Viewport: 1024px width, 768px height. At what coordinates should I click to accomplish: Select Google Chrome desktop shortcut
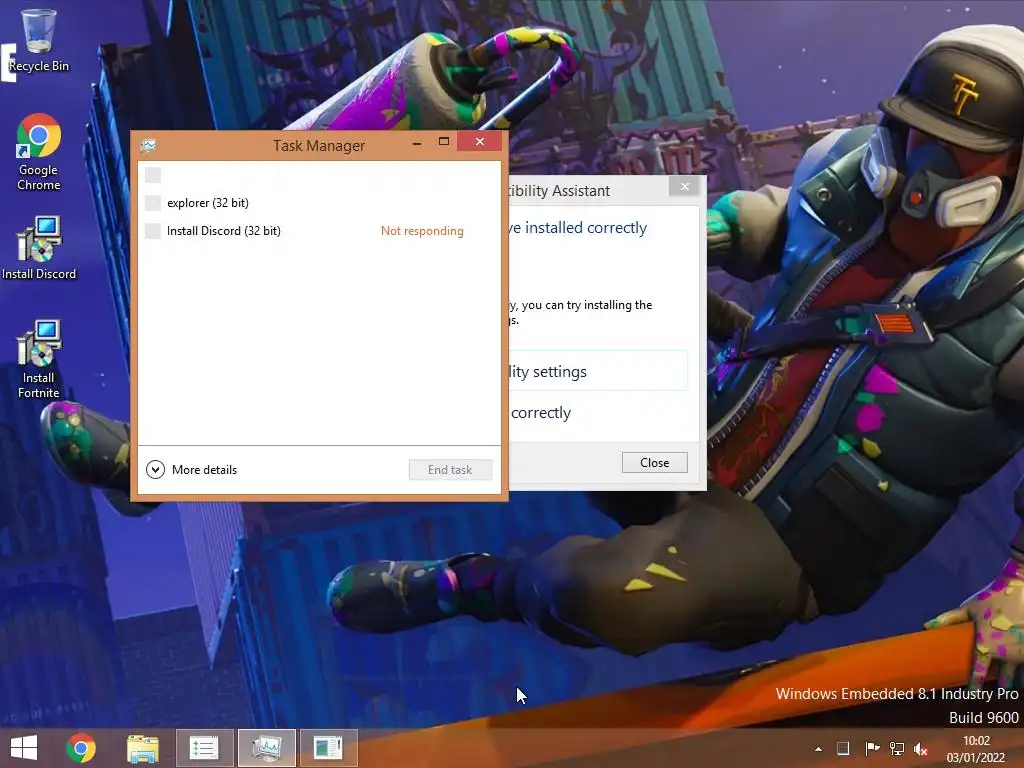pos(39,152)
